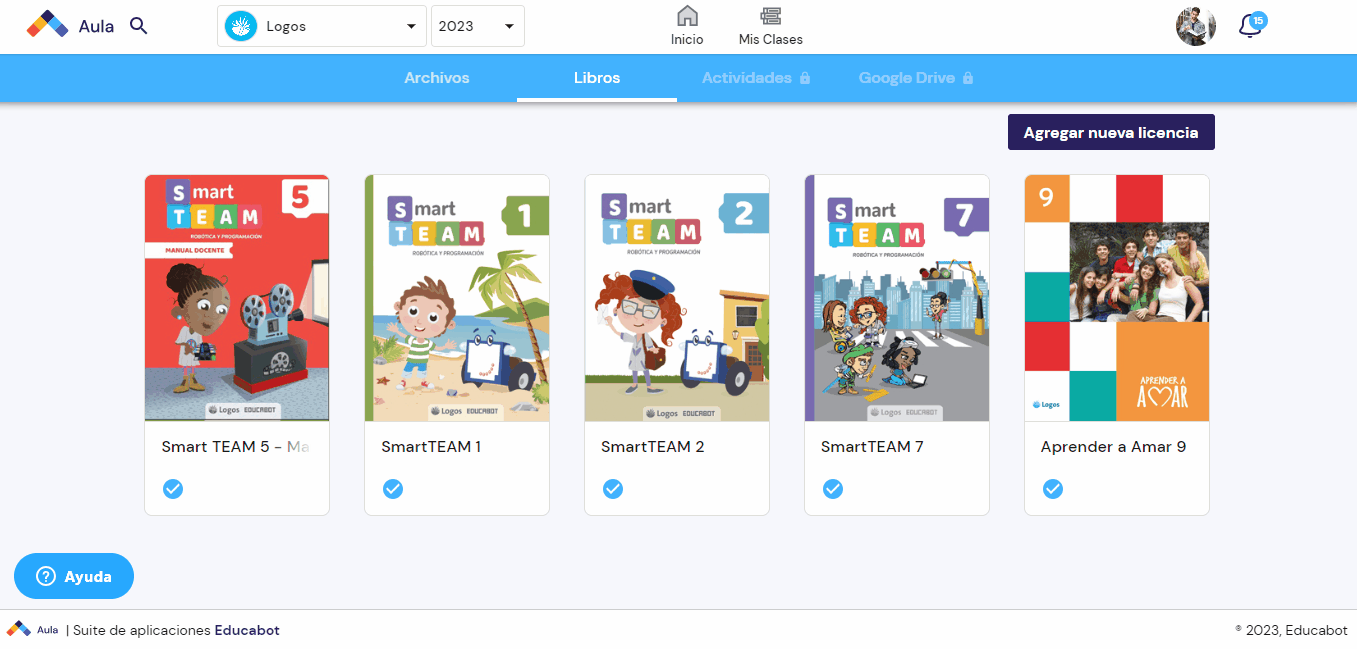
Task: Toggle checkmark on Aprender a Amar 9
Action: [1053, 489]
